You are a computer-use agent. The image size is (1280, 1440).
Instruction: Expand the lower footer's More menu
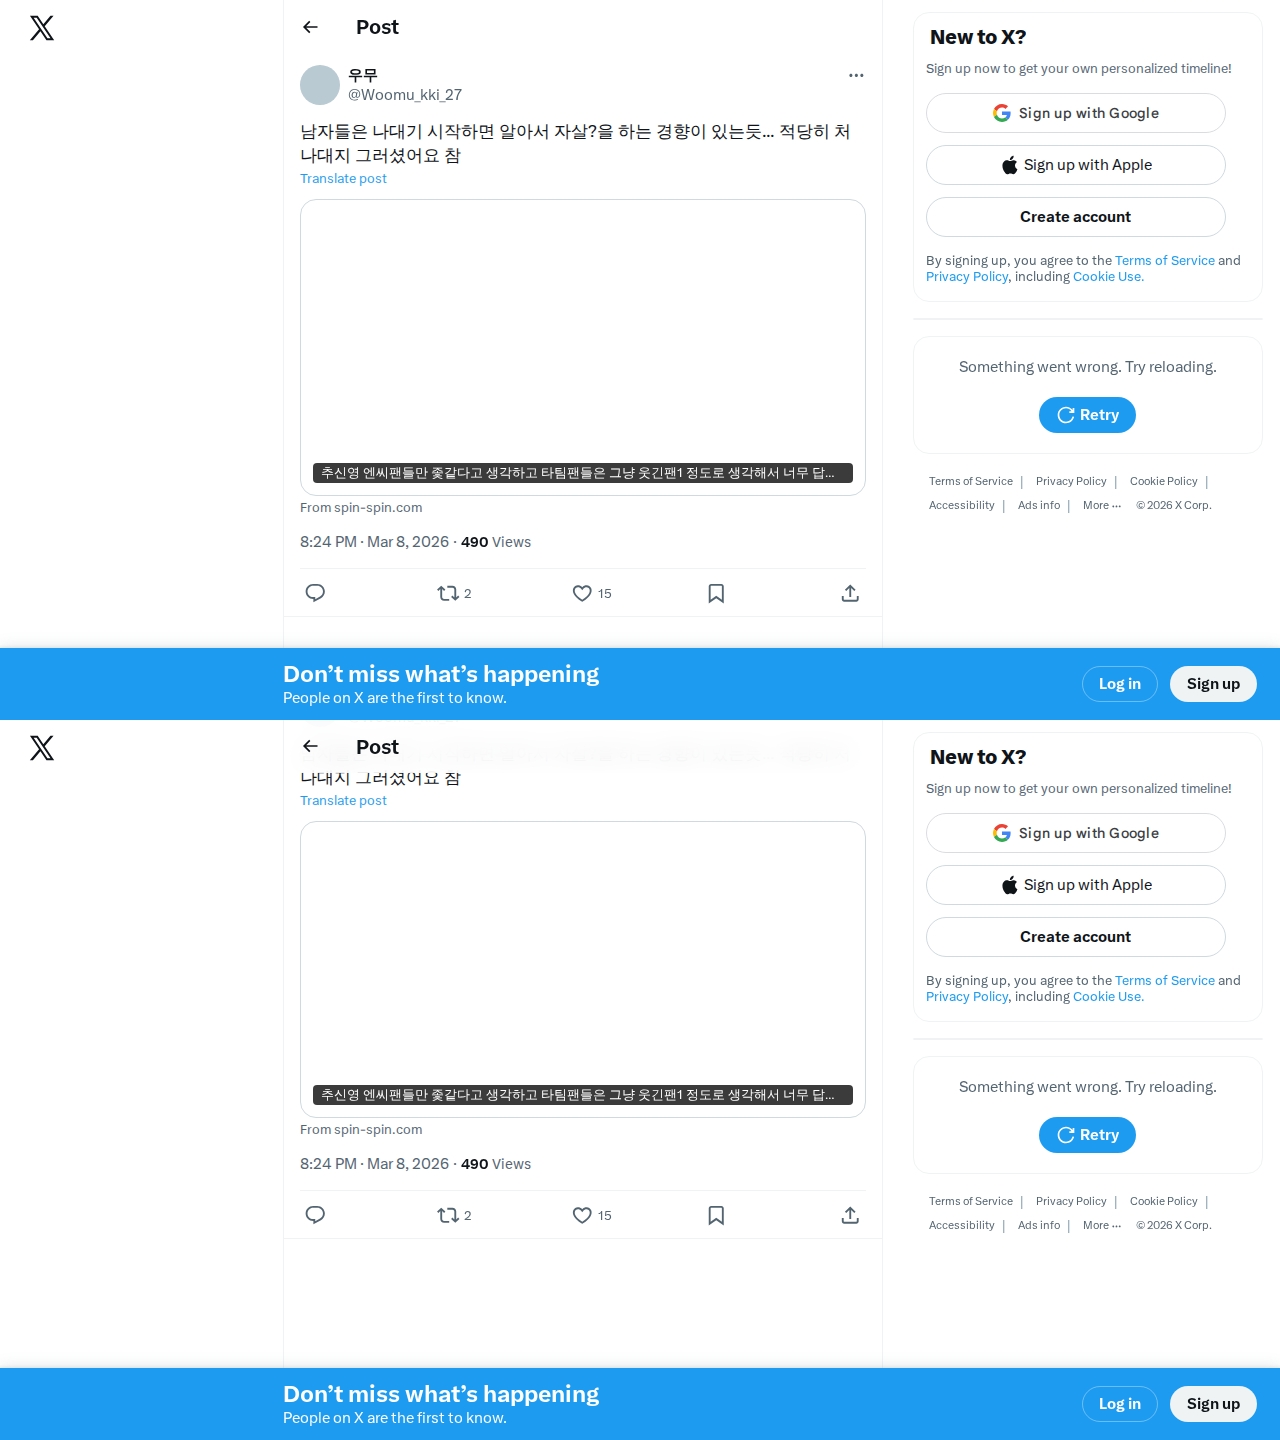1102,1225
